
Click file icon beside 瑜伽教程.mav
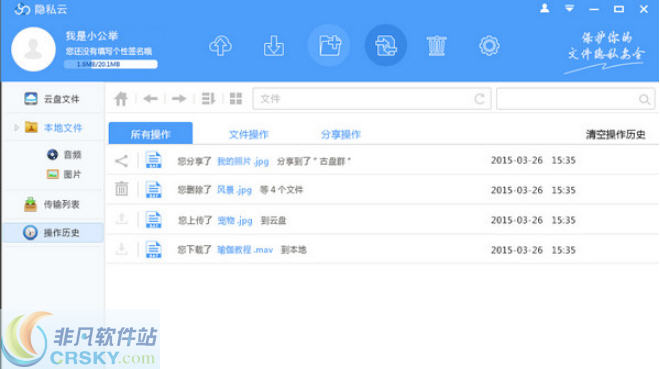tap(153, 250)
